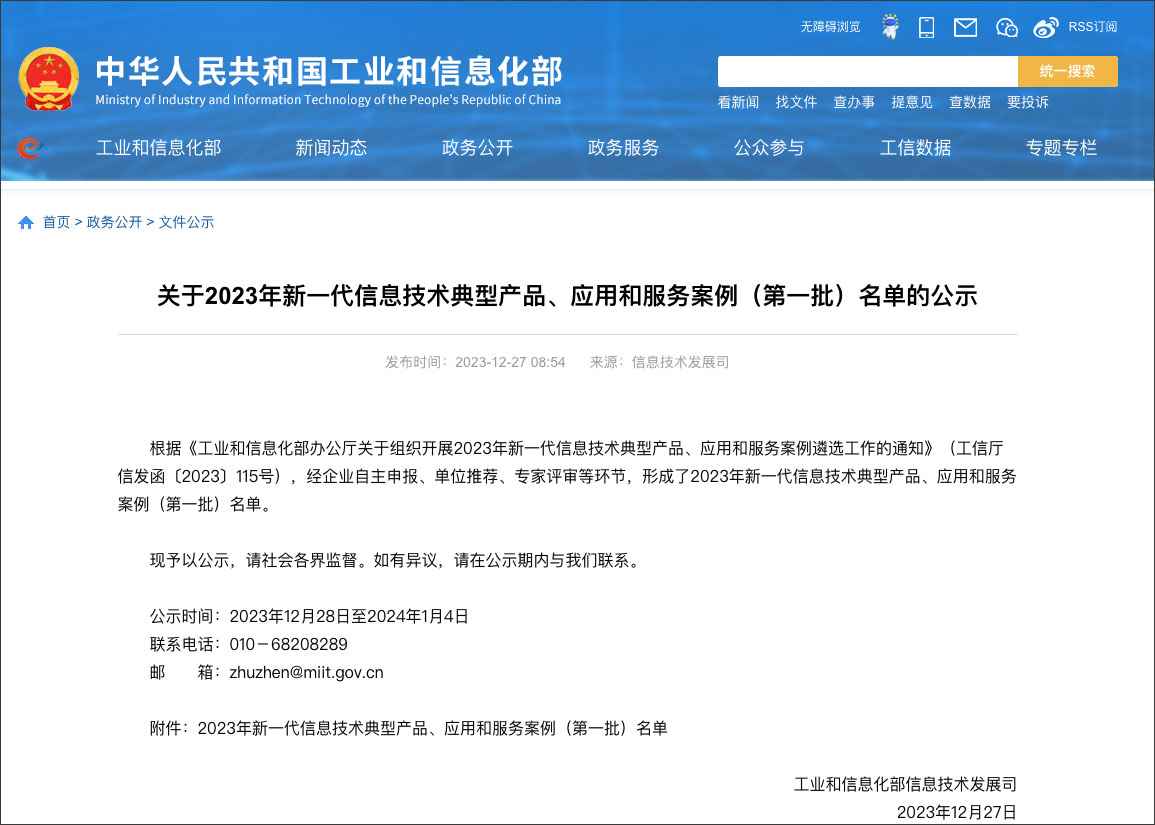The height and width of the screenshot is (825, 1155).
Task: Click inside the search input box
Action: [865, 71]
